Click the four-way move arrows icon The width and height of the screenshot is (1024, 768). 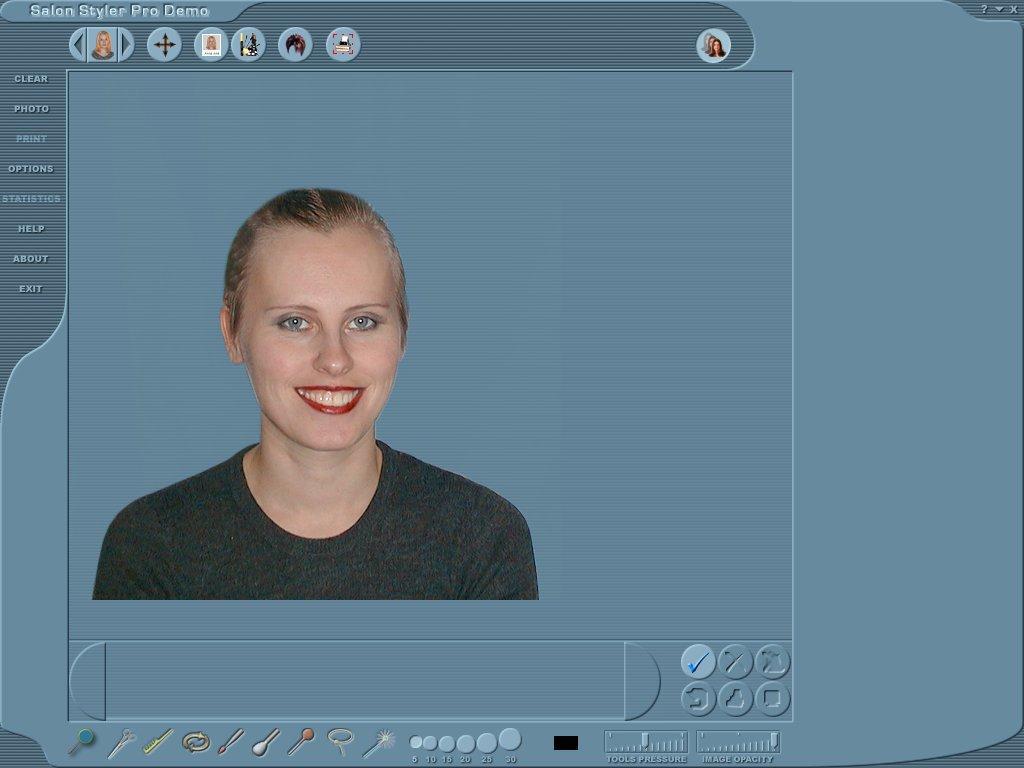coord(164,45)
